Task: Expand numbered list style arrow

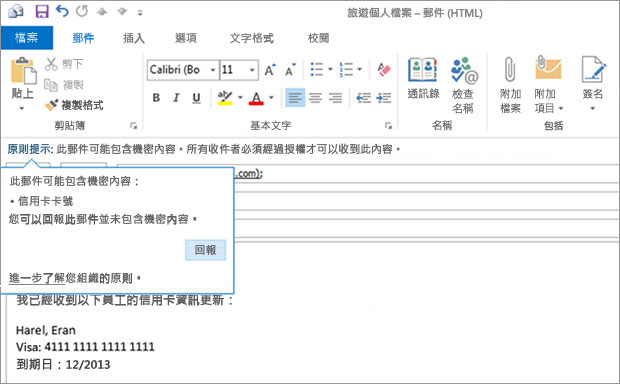Action: coord(359,70)
